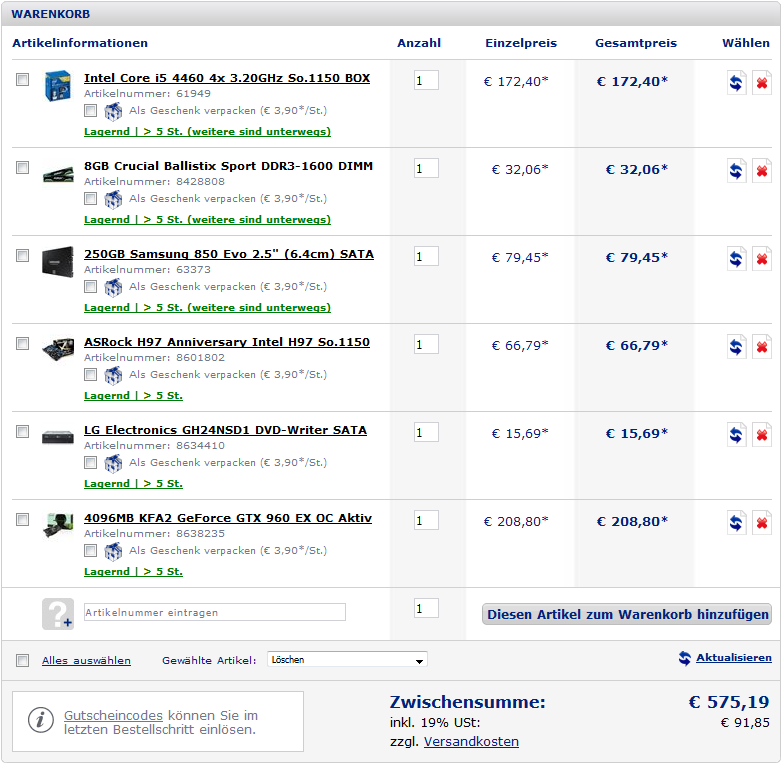Click Diesen Artikel zum Warenkorb hinzufügen button
Viewport: 781px width, 769px height.
tap(627, 614)
